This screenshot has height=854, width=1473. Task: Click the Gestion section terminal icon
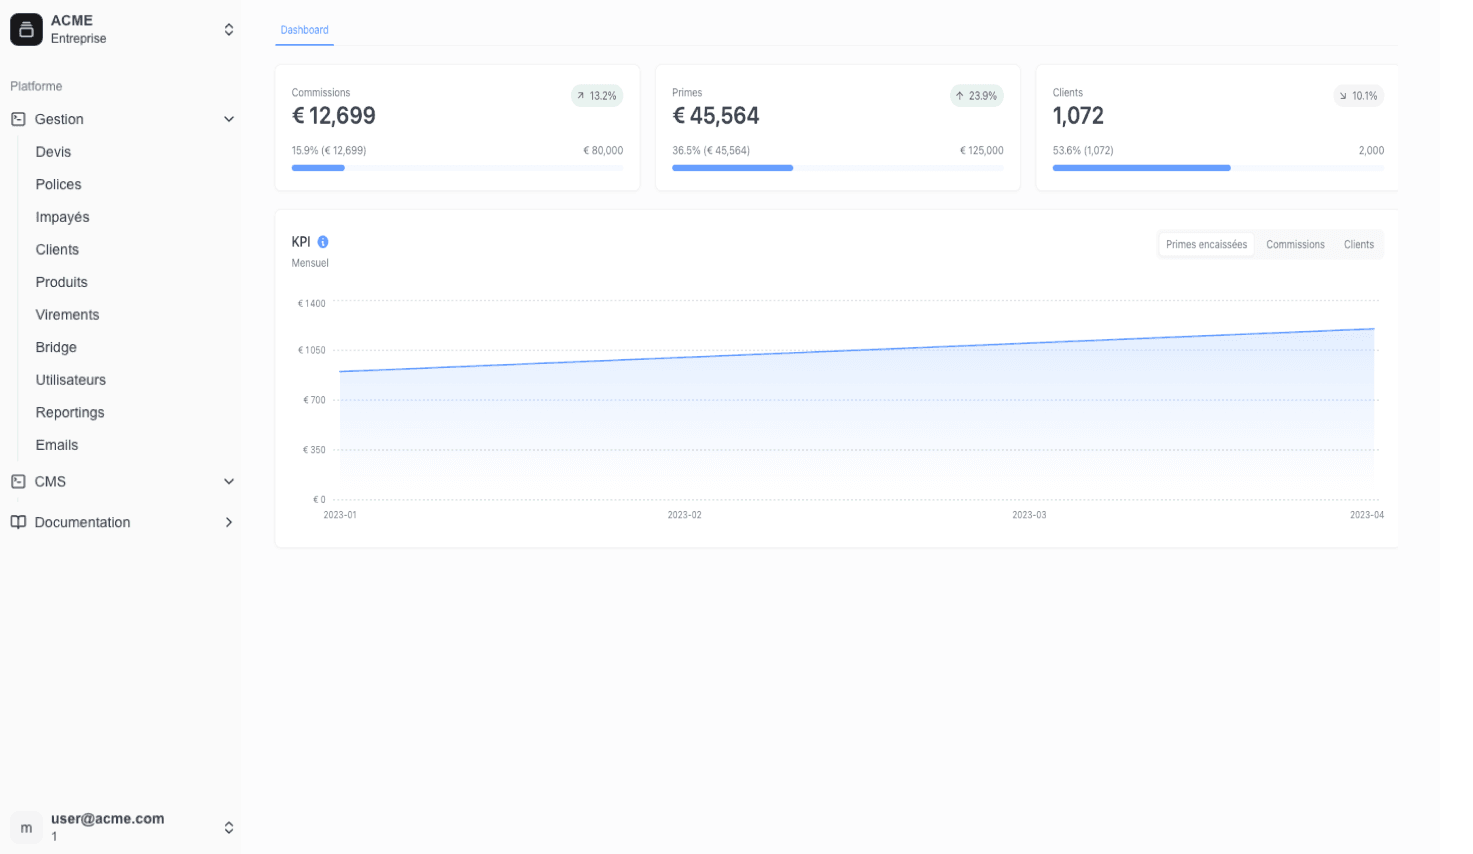tap(18, 119)
